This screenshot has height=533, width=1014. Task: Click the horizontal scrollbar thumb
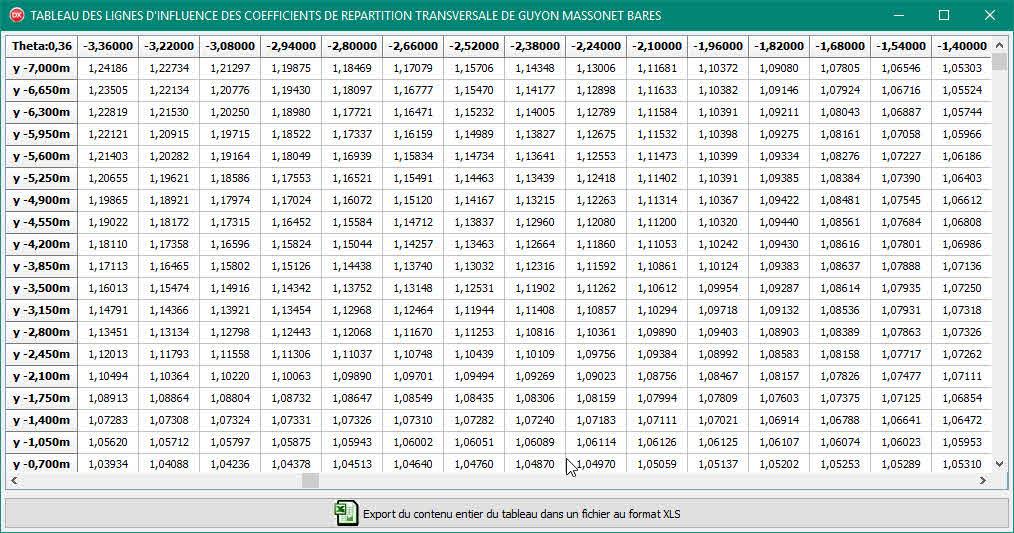(x=310, y=481)
